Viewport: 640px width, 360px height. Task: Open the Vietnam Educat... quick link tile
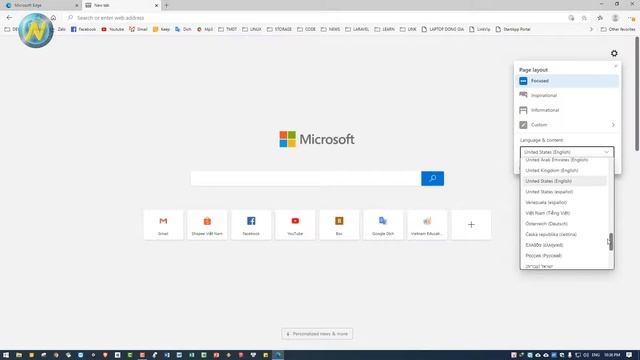point(427,225)
